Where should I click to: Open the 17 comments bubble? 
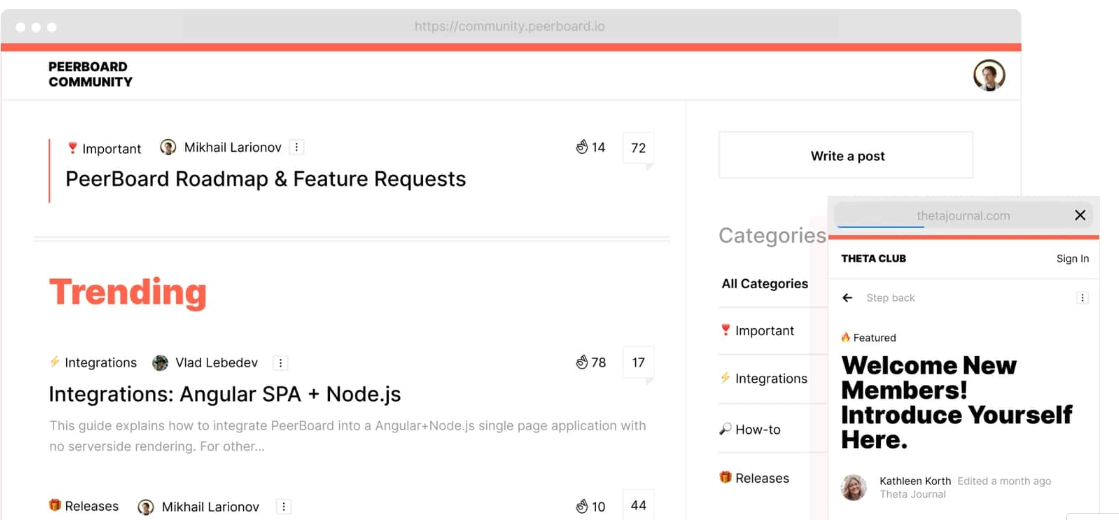639,364
